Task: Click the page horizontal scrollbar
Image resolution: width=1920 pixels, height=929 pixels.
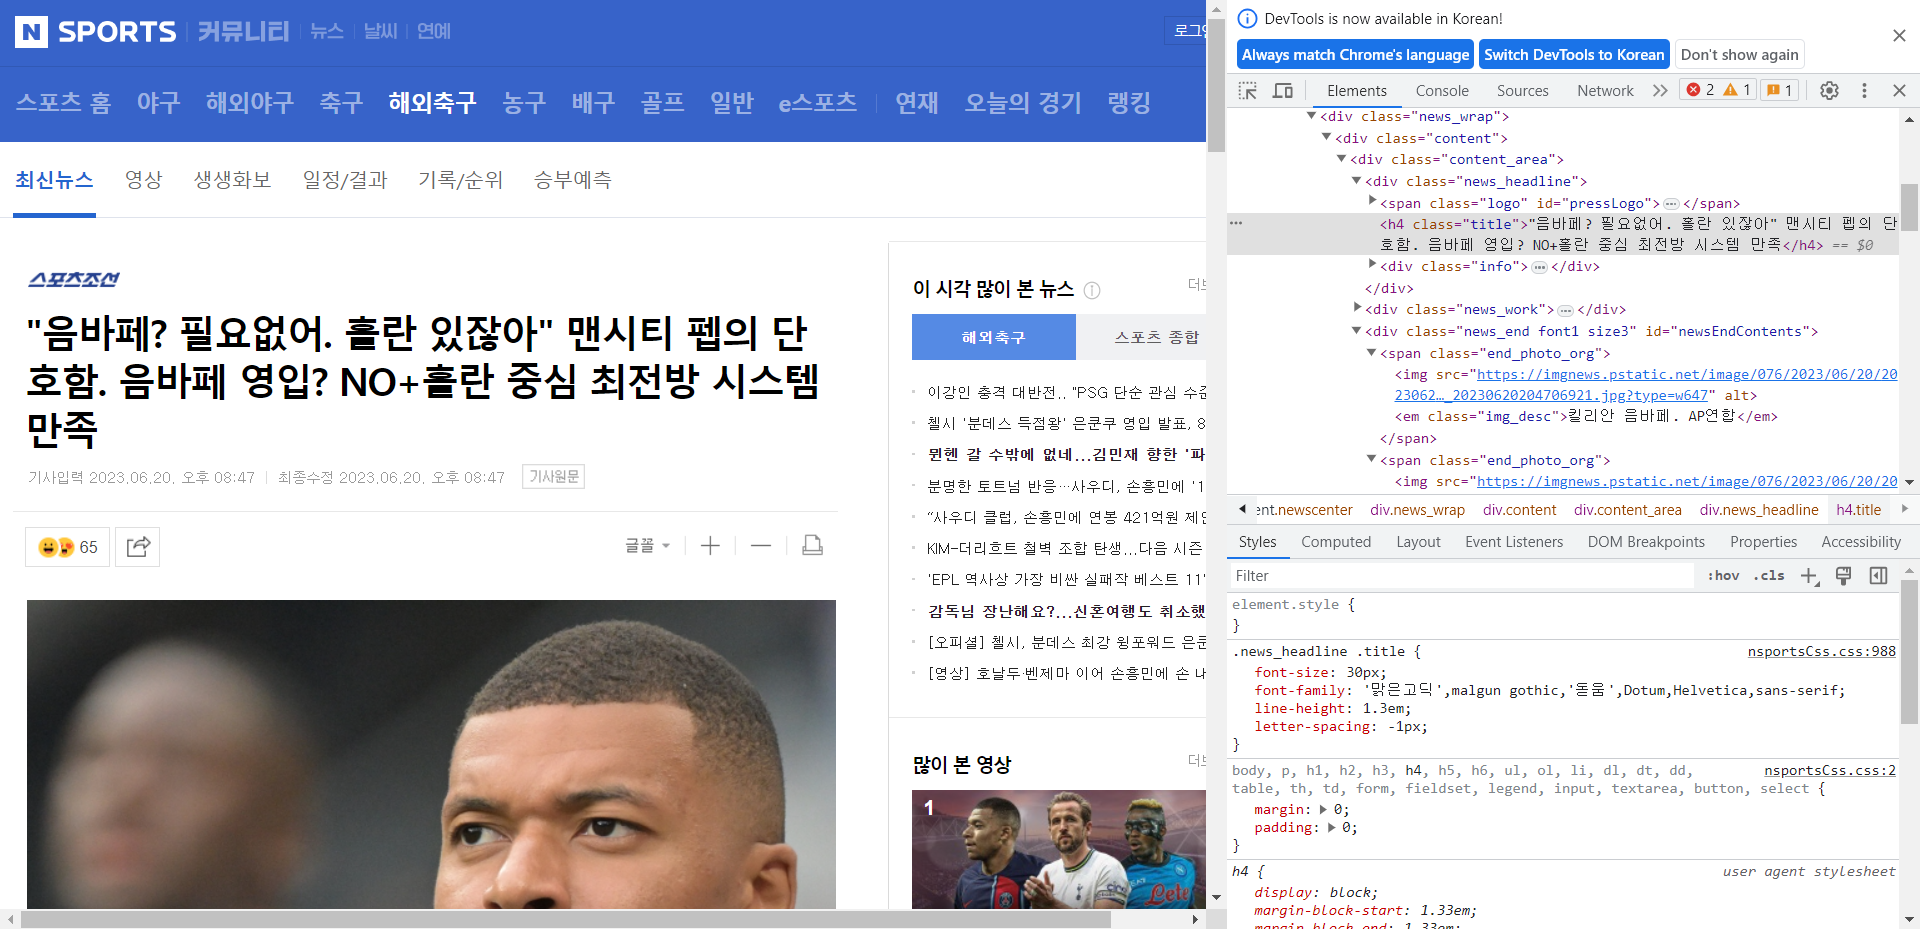Action: click(565, 919)
